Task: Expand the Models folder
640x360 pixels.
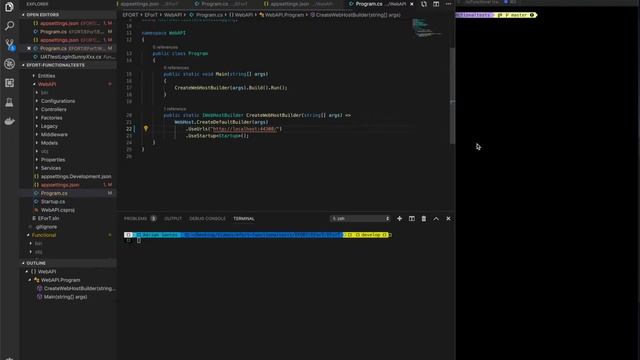Action: (x=49, y=143)
